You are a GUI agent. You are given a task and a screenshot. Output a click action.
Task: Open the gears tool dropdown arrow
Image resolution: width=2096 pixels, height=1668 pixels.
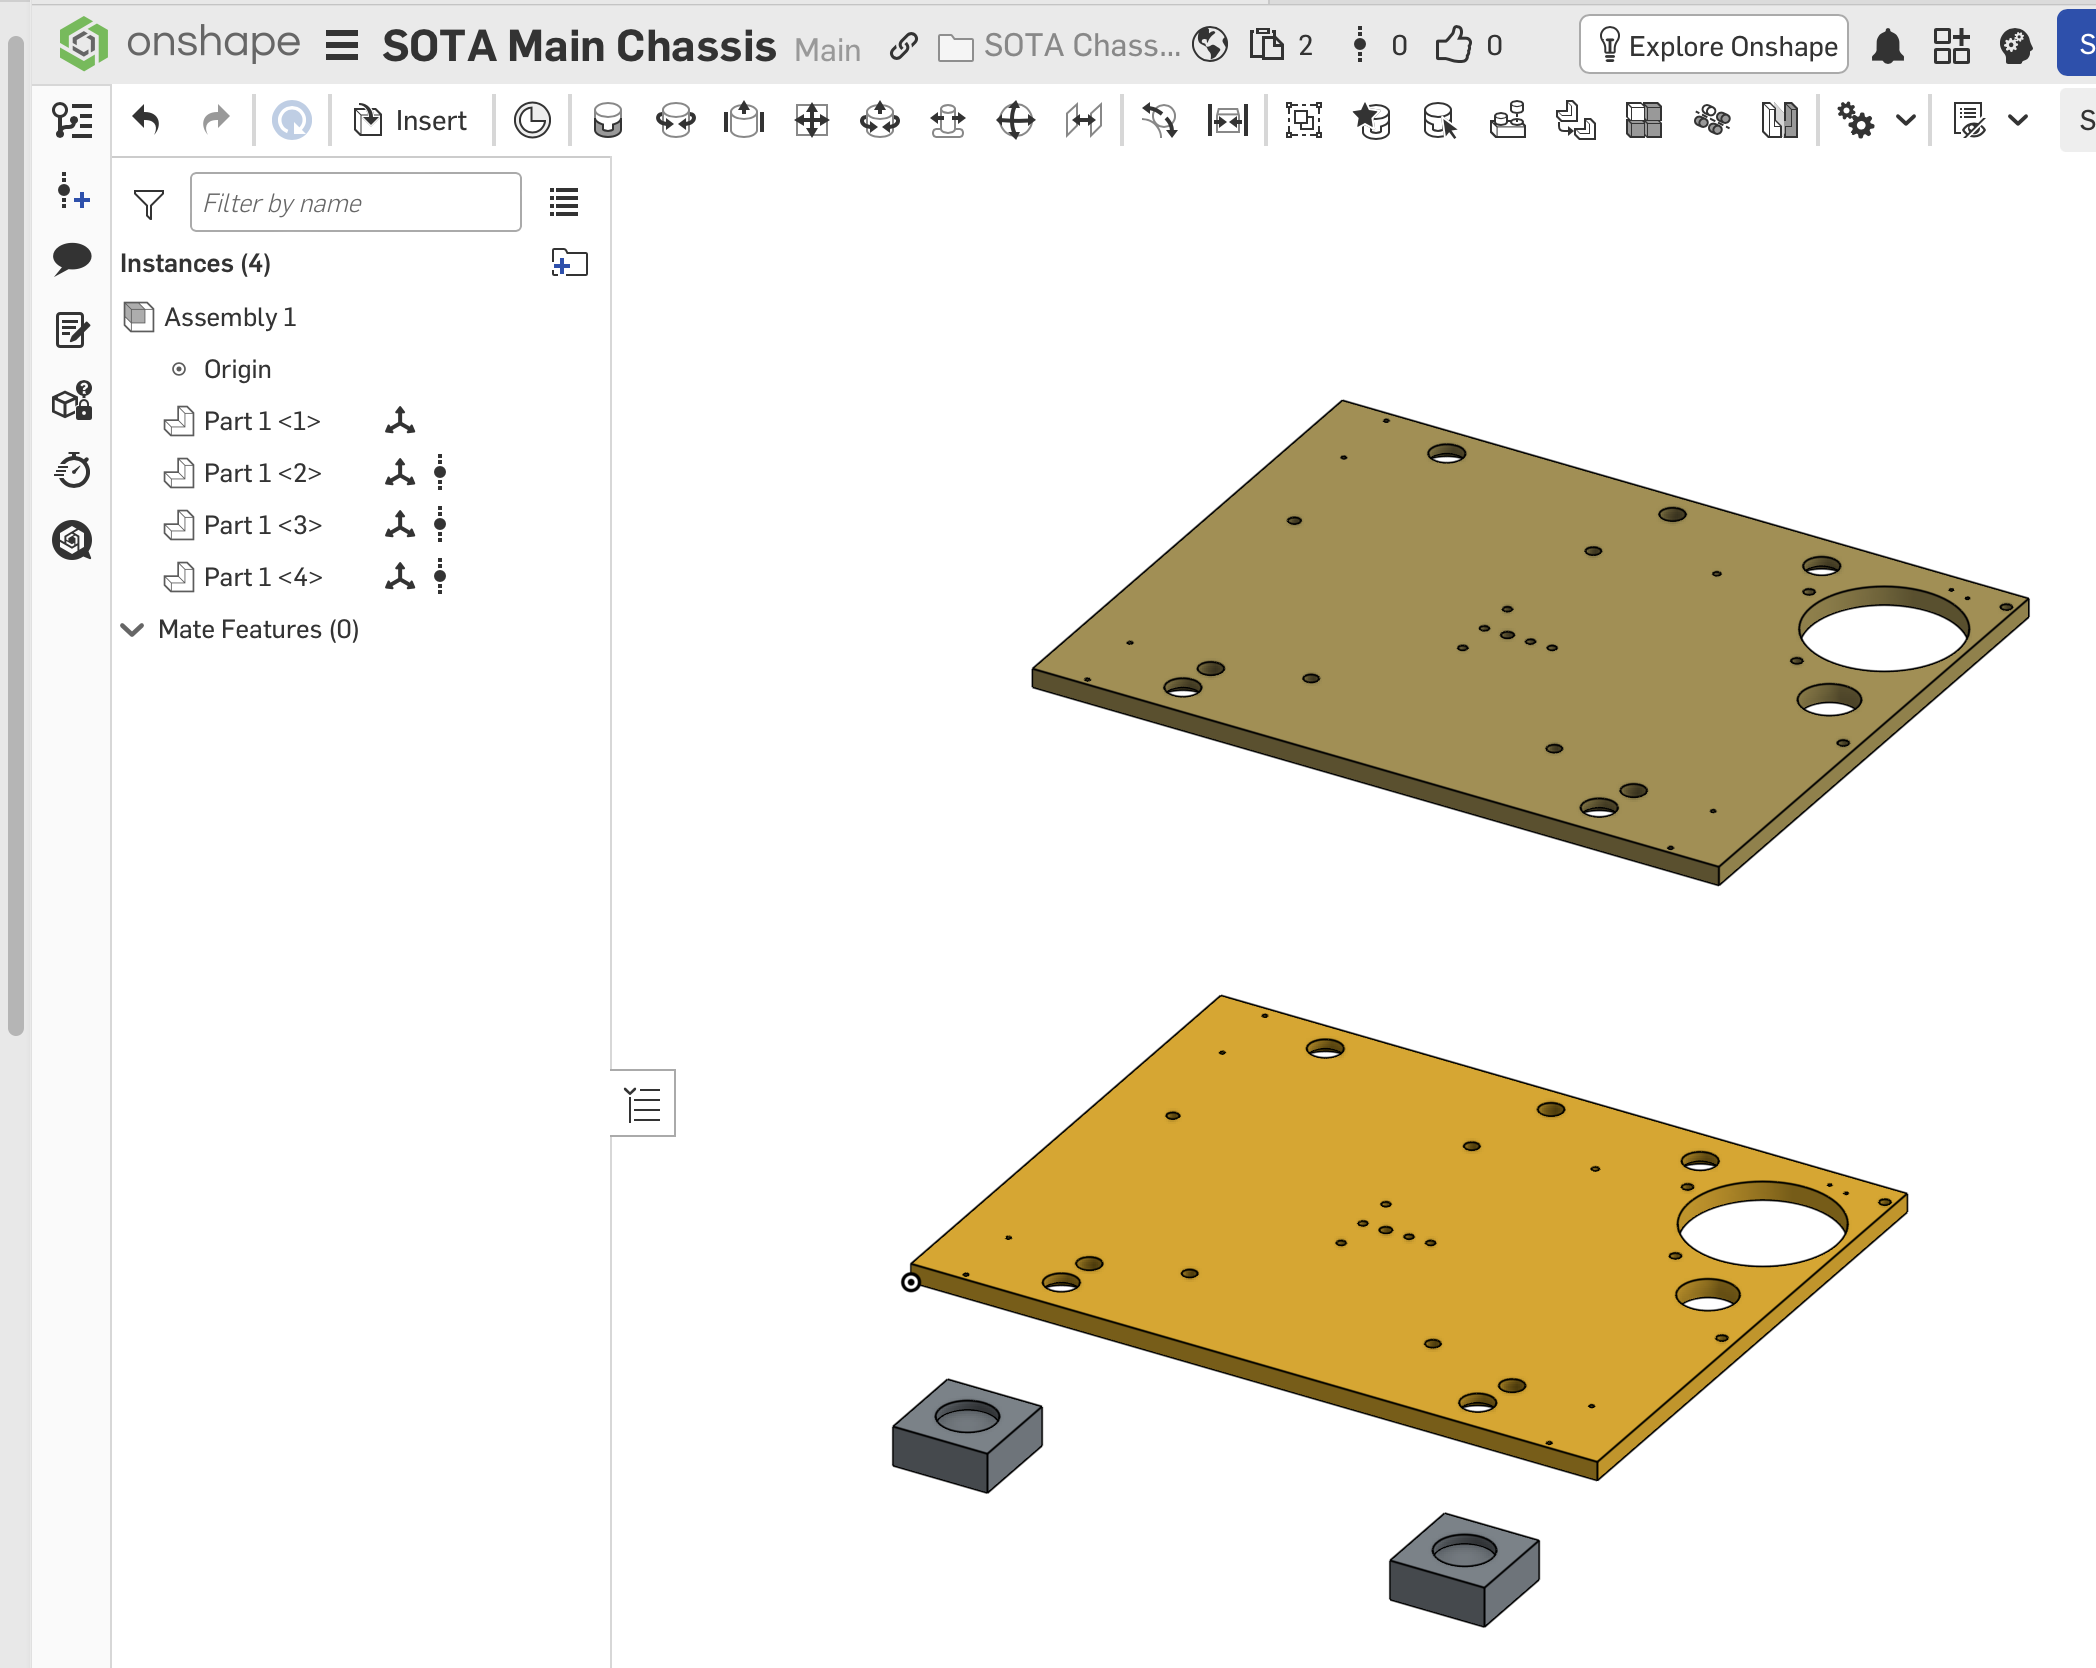click(1906, 121)
